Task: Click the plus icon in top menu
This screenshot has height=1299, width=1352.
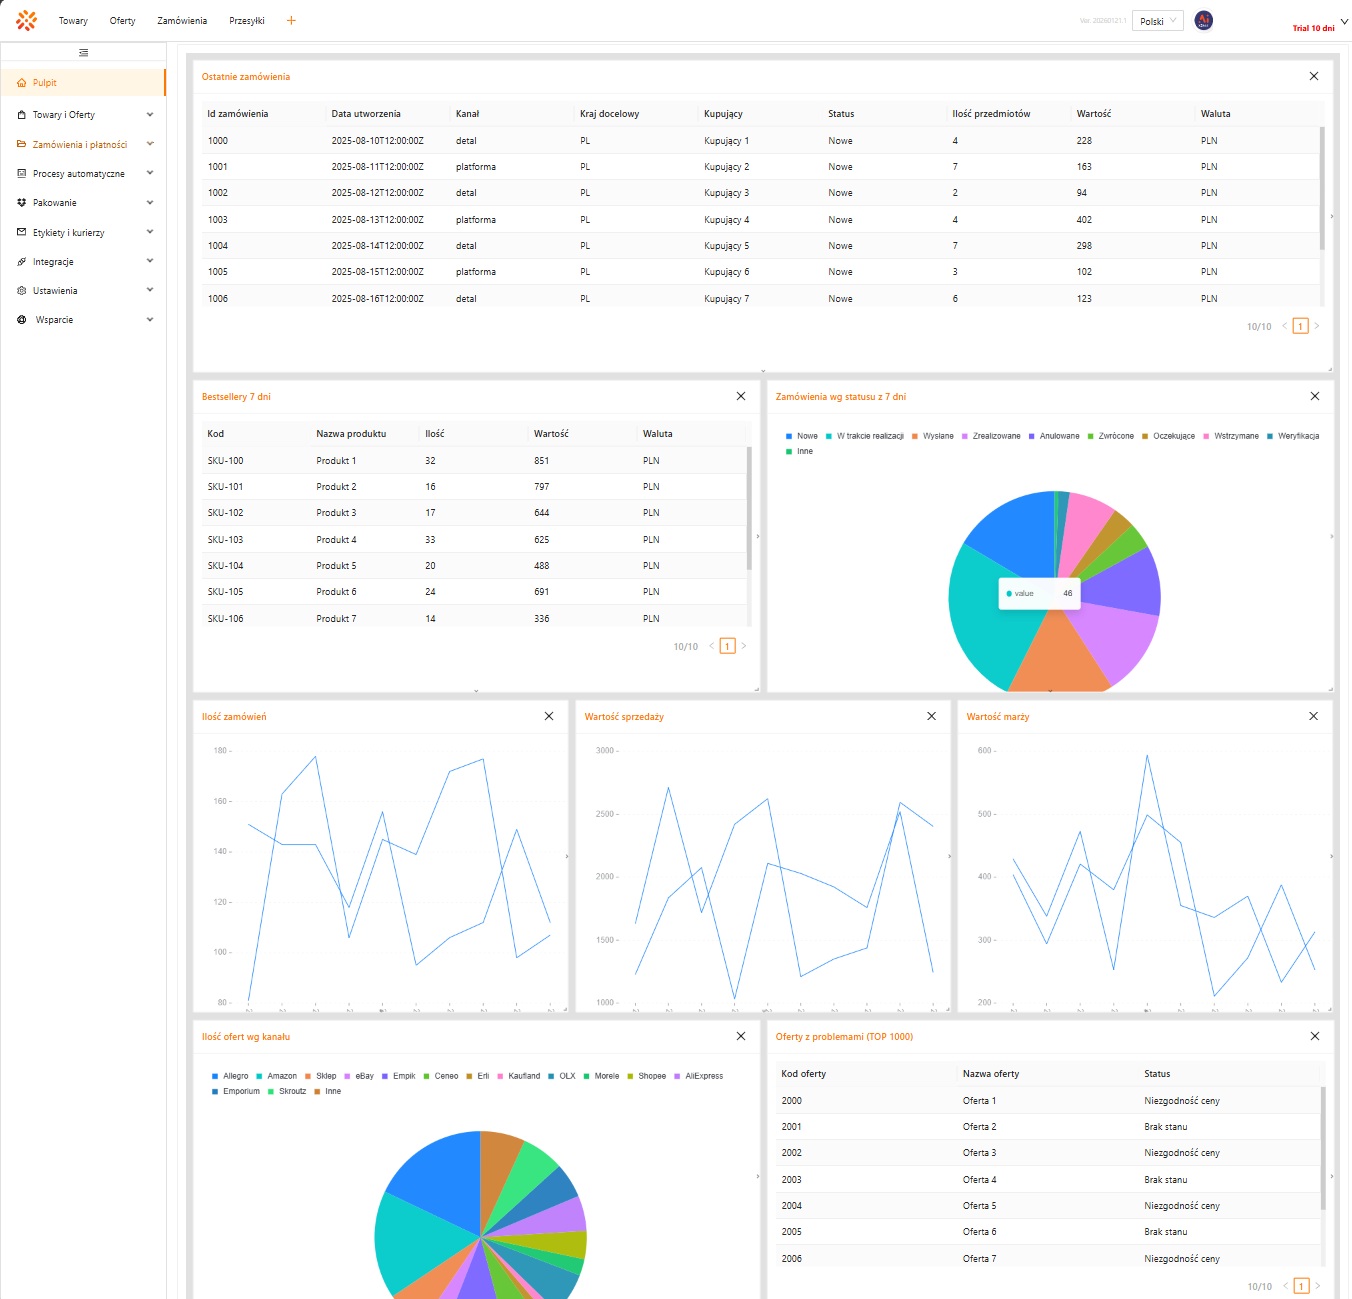Action: pos(291,20)
